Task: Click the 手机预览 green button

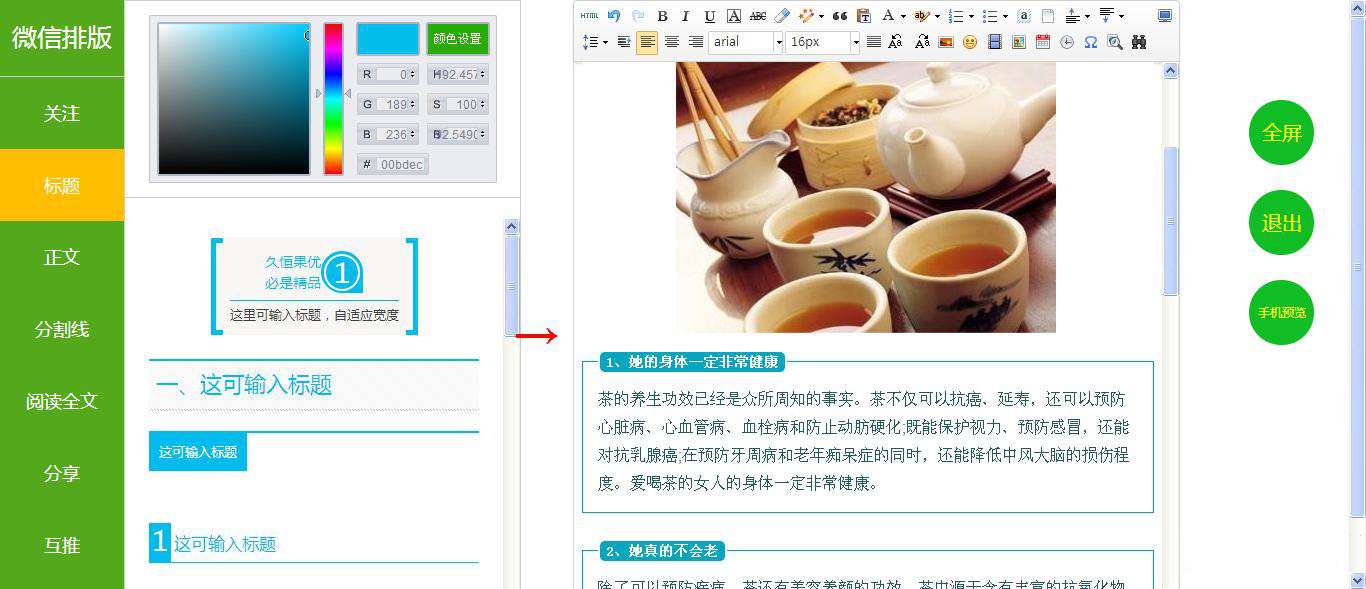Action: point(1281,313)
